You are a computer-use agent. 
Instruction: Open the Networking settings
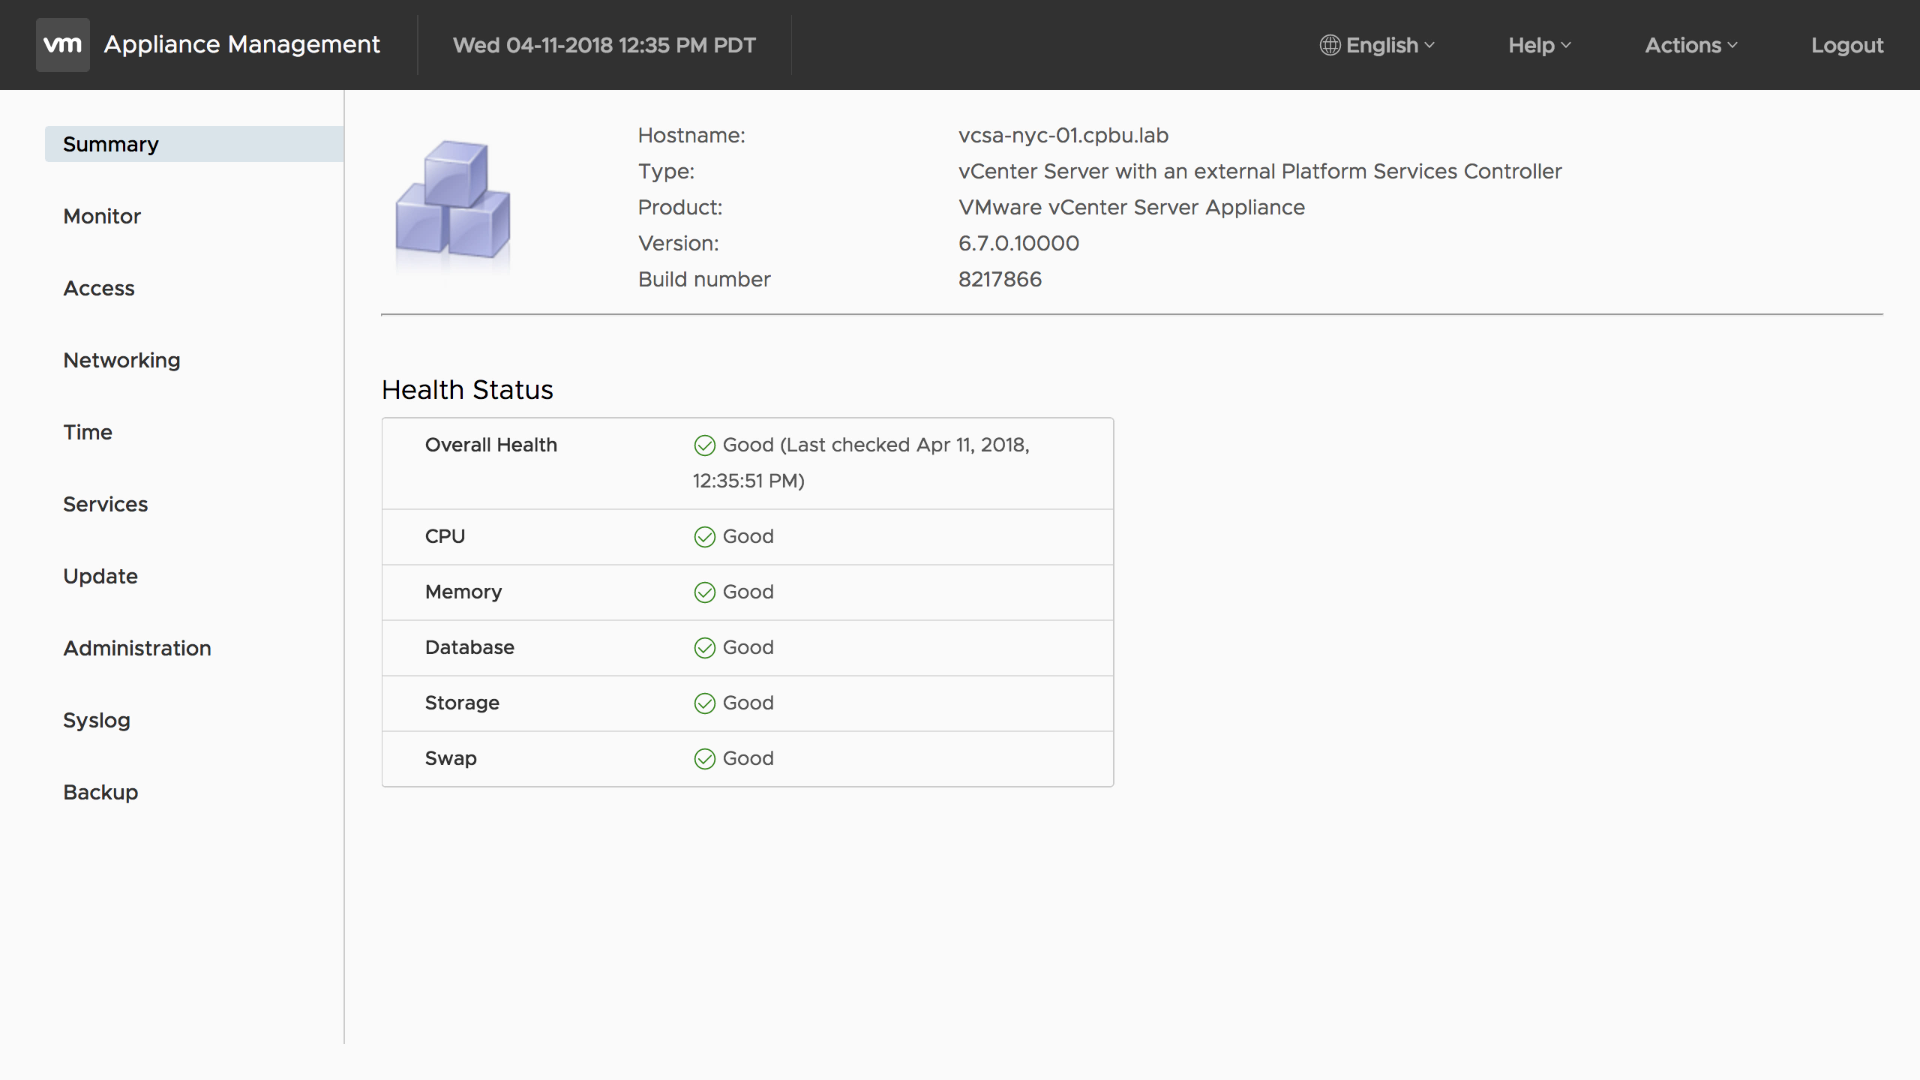pos(121,360)
